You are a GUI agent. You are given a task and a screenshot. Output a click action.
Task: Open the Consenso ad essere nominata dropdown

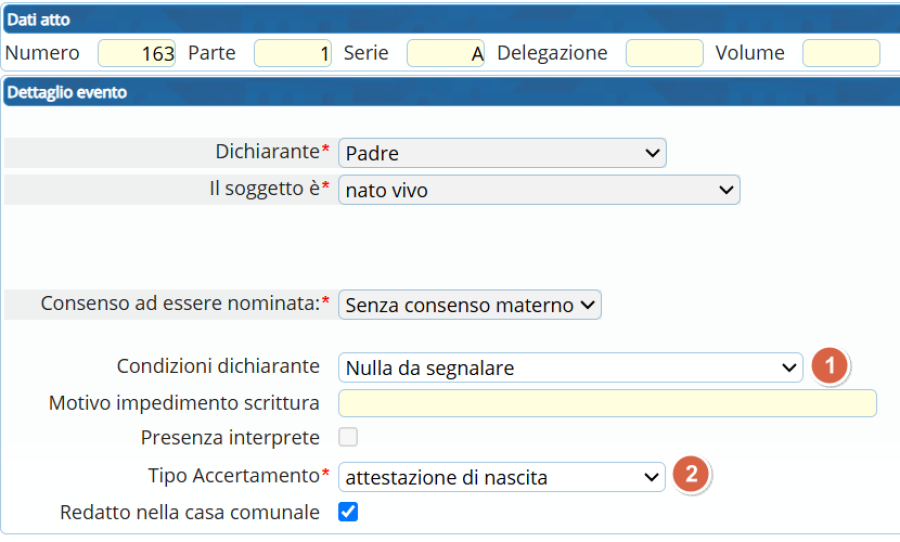(470, 304)
